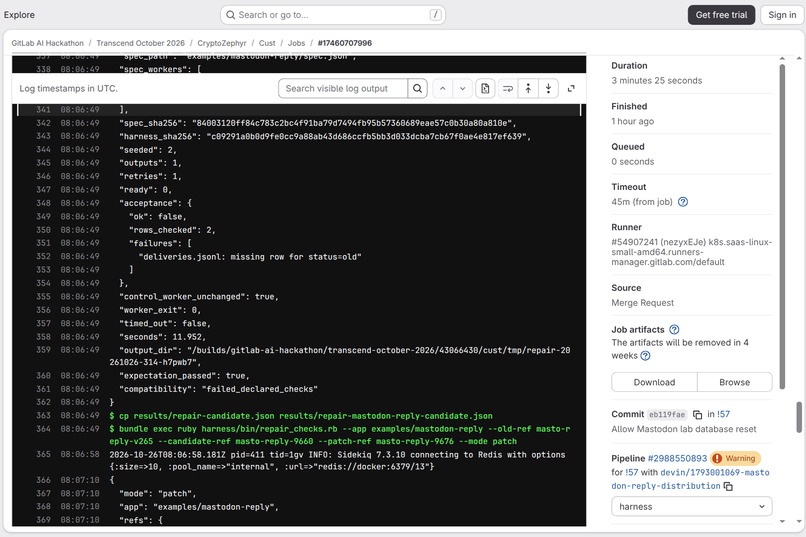The height and width of the screenshot is (537, 806).
Task: Click the log search magnifier button
Action: 417,88
